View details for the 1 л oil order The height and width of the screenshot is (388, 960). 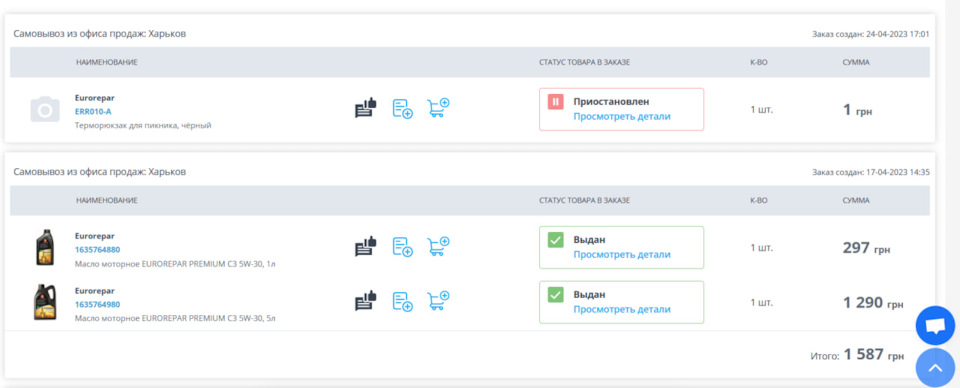tap(621, 255)
